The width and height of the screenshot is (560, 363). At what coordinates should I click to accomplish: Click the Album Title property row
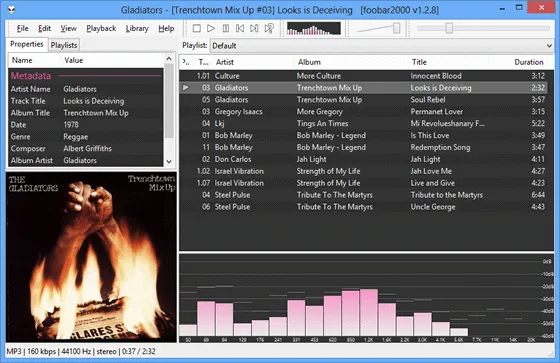coord(86,113)
